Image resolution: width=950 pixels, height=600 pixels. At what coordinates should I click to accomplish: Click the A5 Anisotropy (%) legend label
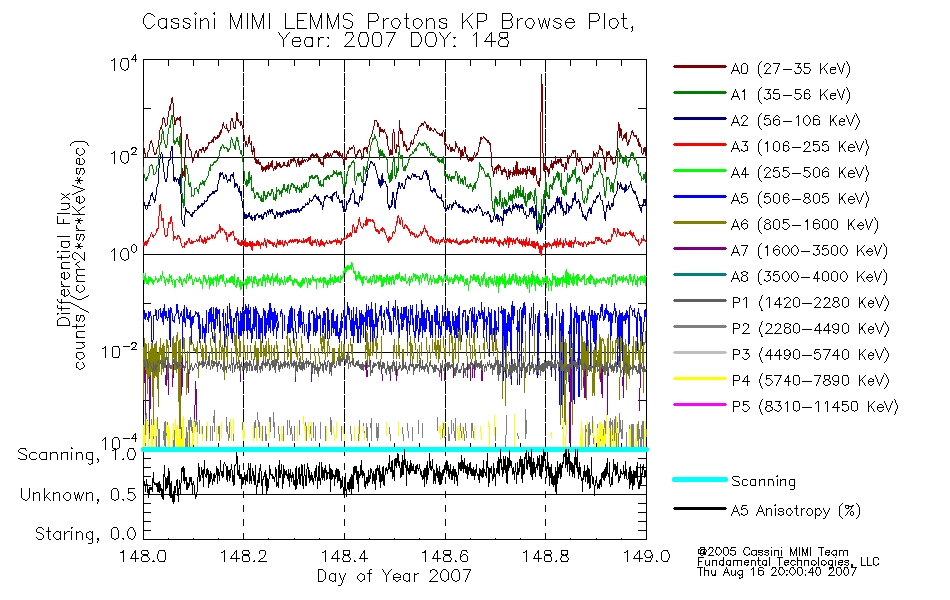(796, 511)
